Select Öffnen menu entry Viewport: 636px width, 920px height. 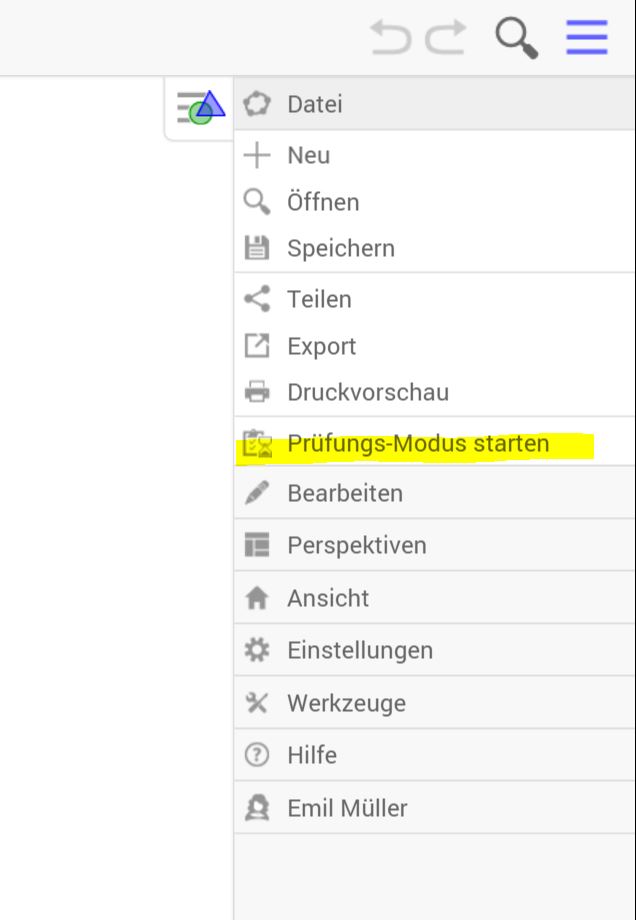[322, 202]
